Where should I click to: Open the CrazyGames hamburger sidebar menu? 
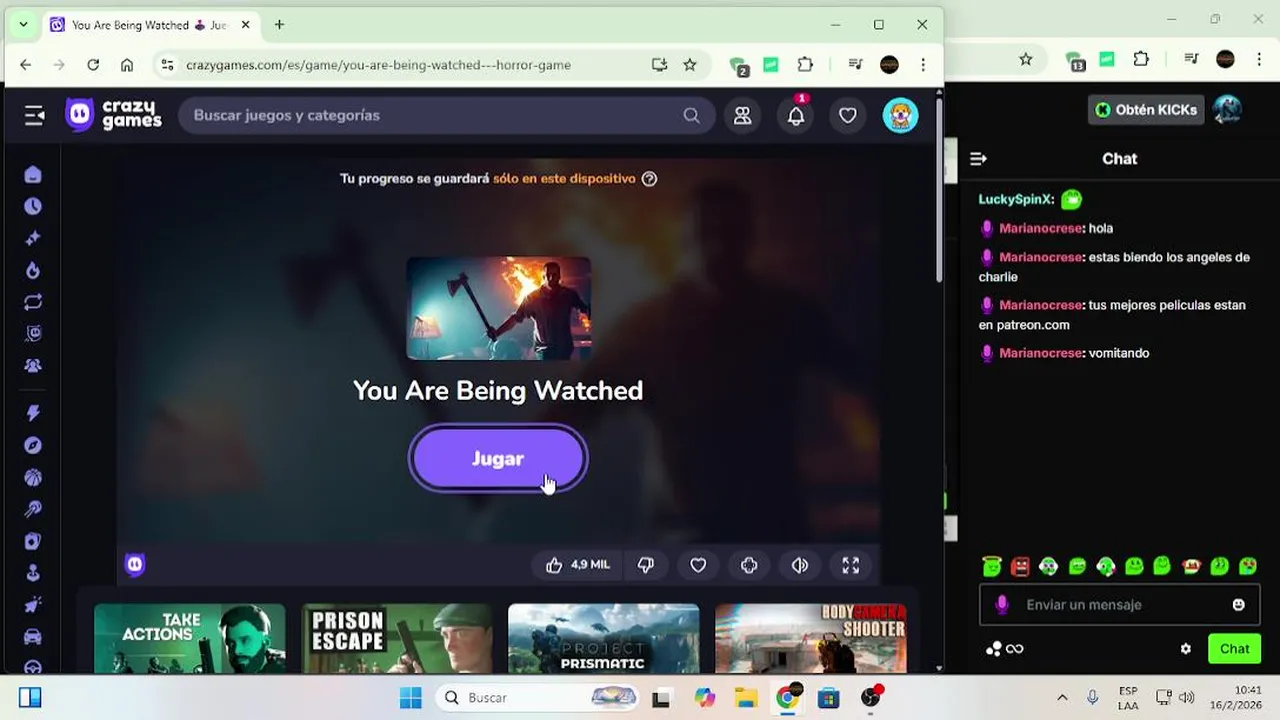pos(35,116)
